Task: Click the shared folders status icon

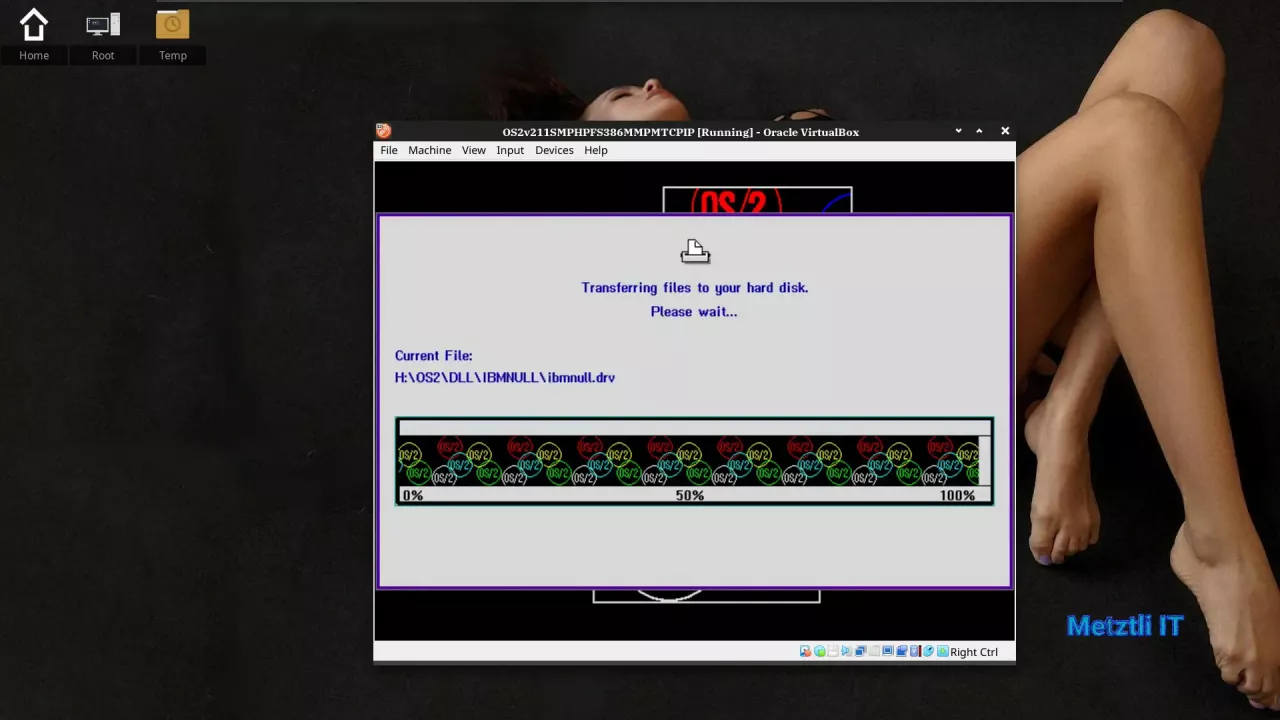Action: tap(901, 651)
